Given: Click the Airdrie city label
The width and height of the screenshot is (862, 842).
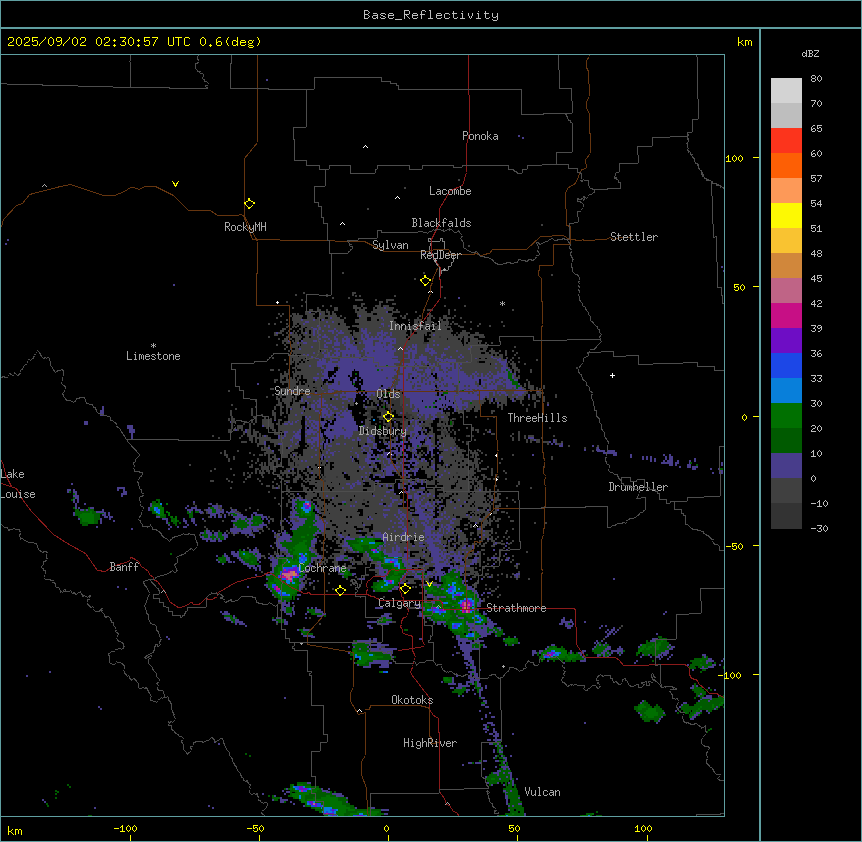Looking at the screenshot, I should tap(404, 537).
